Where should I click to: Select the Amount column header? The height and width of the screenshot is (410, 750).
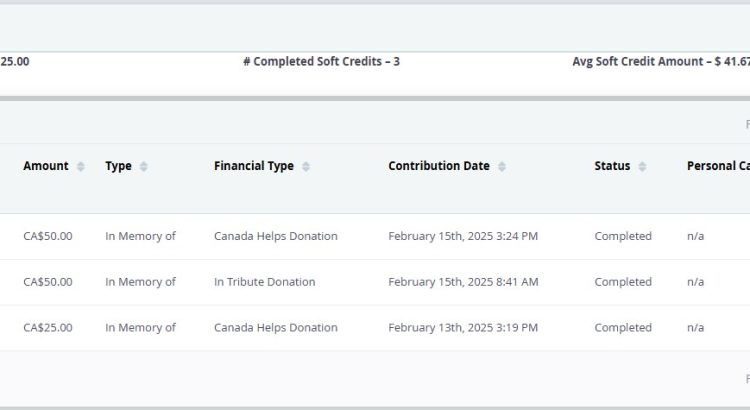pos(46,166)
